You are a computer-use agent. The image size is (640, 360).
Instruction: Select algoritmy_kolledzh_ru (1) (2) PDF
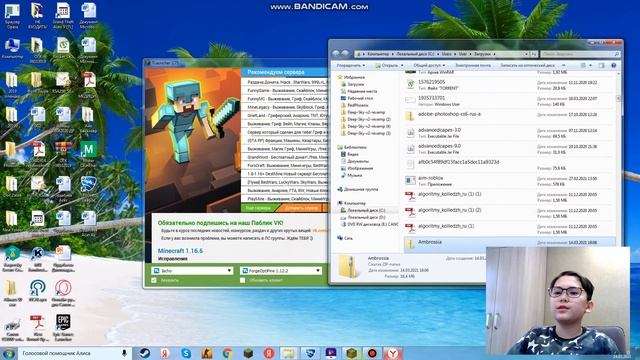click(x=510, y=213)
